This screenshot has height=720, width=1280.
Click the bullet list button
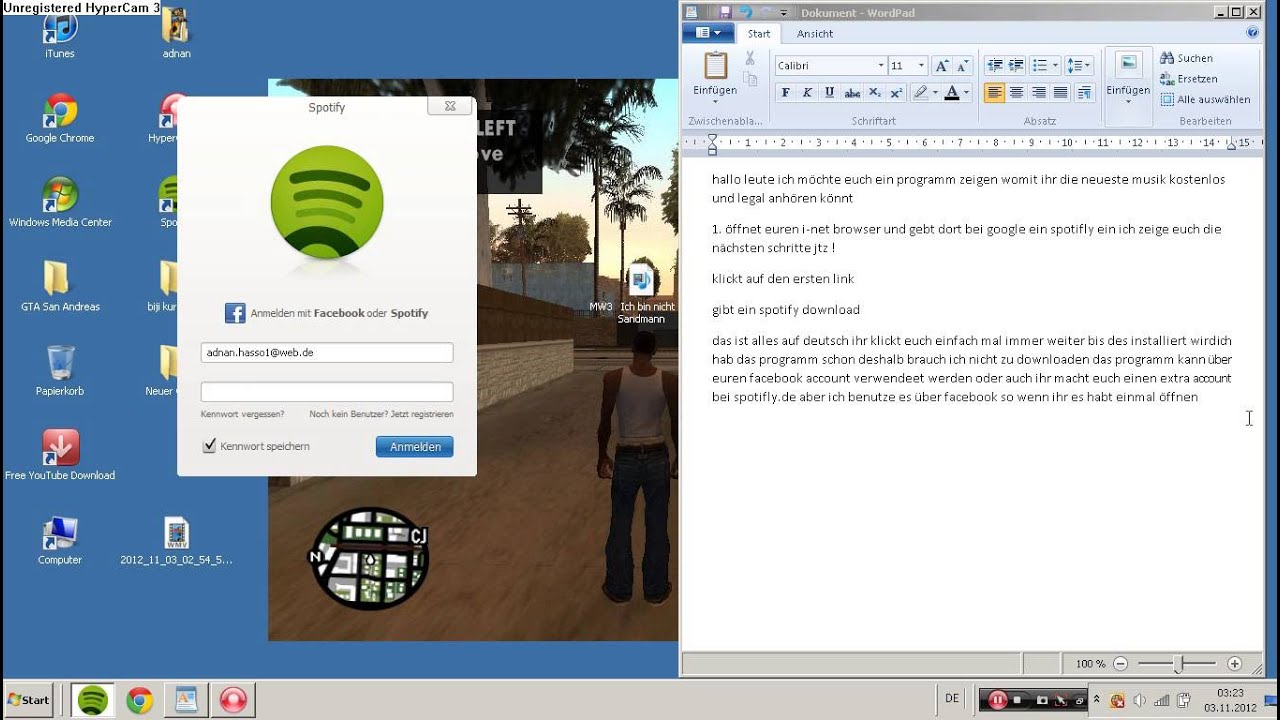tap(1040, 66)
